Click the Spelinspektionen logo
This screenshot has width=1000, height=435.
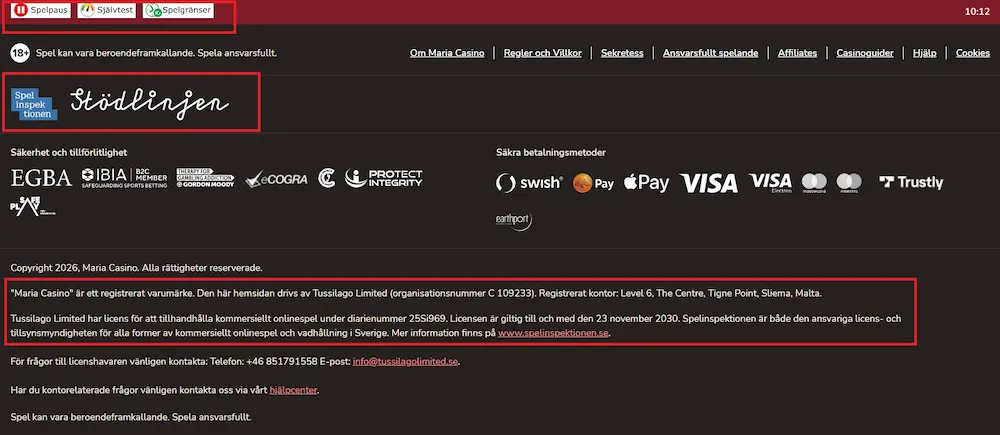click(x=34, y=103)
